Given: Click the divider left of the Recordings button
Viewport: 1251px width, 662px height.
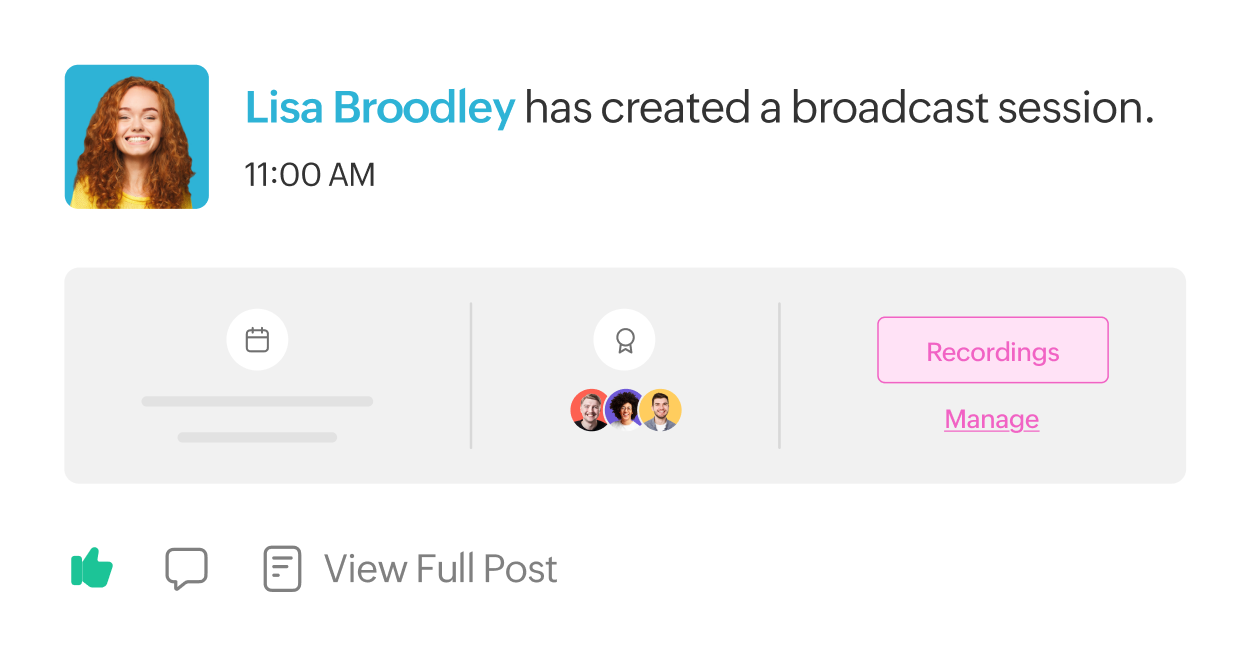Looking at the screenshot, I should click(x=779, y=375).
